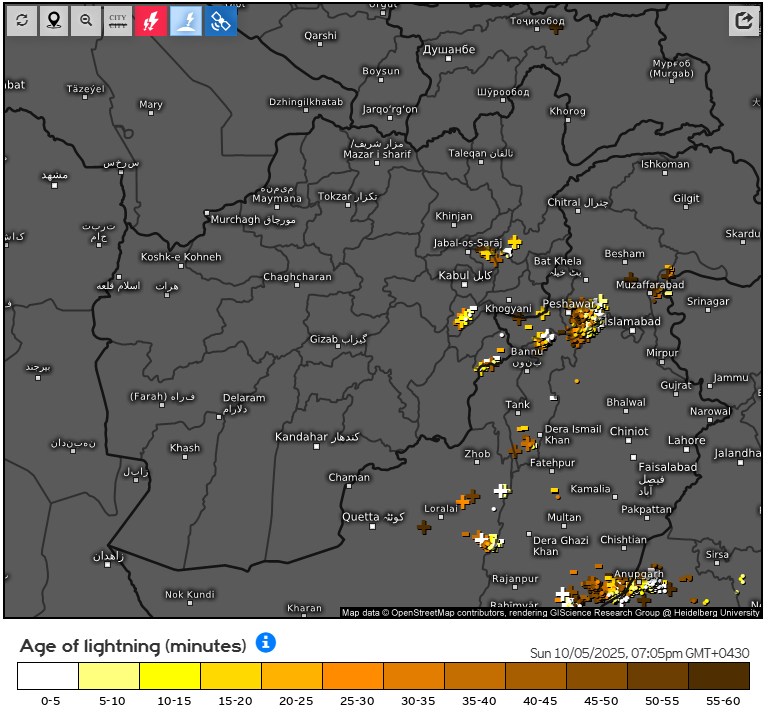This screenshot has width=764, height=707.
Task: Click the satellite layer icon
Action: (221, 20)
